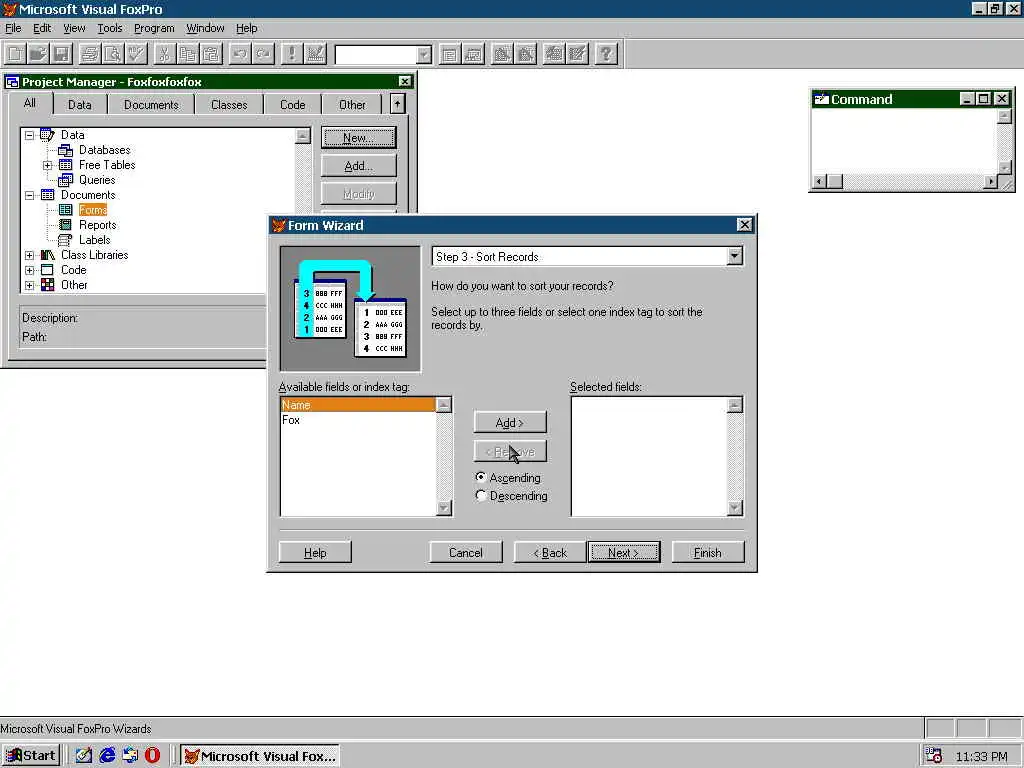The image size is (1024, 768).
Task: Click the New file toolbar icon
Action: (x=16, y=54)
